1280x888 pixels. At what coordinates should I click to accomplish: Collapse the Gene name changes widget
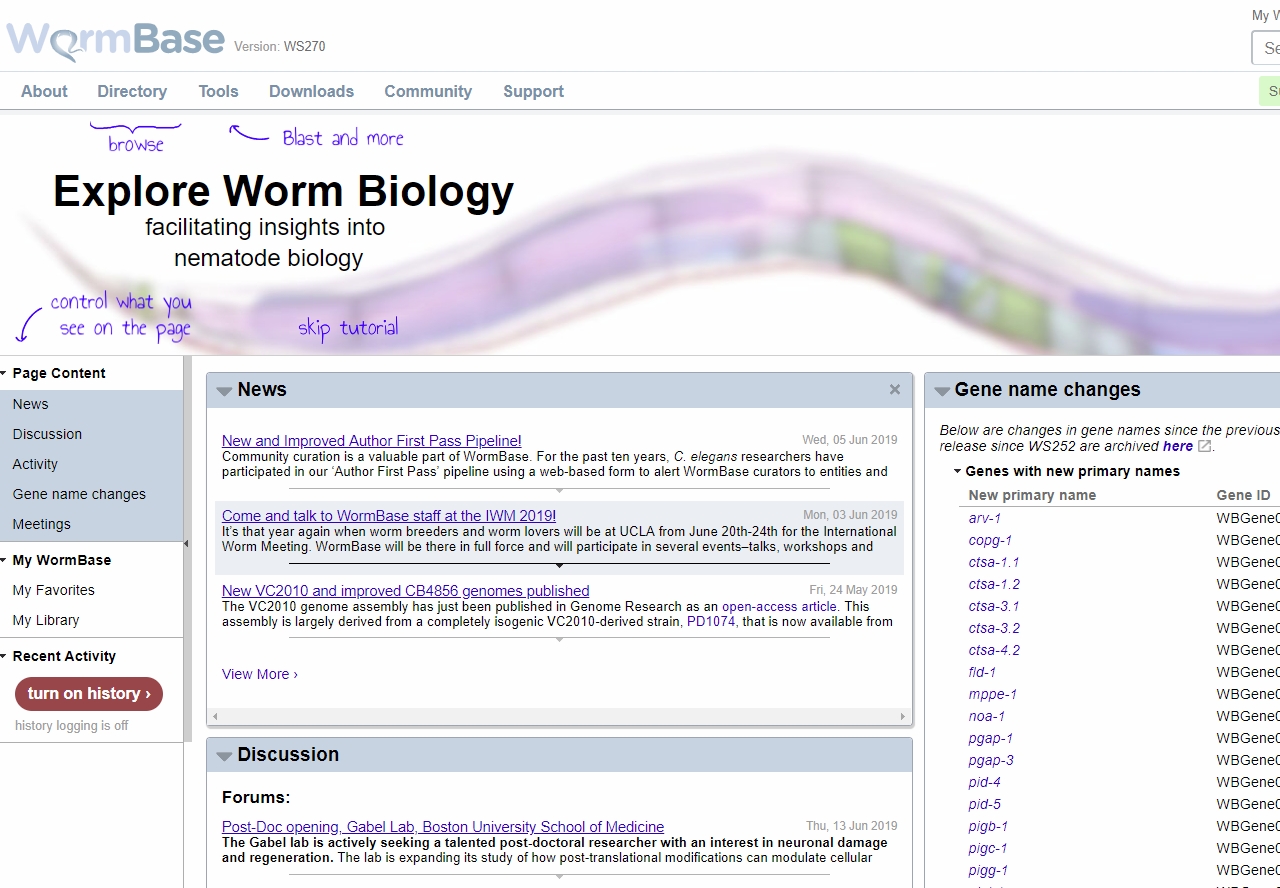942,391
